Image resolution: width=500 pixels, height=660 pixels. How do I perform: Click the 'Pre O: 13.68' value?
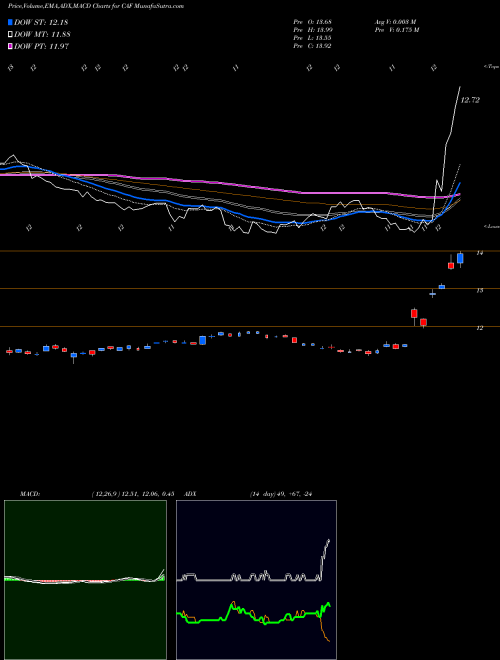(x=313, y=22)
